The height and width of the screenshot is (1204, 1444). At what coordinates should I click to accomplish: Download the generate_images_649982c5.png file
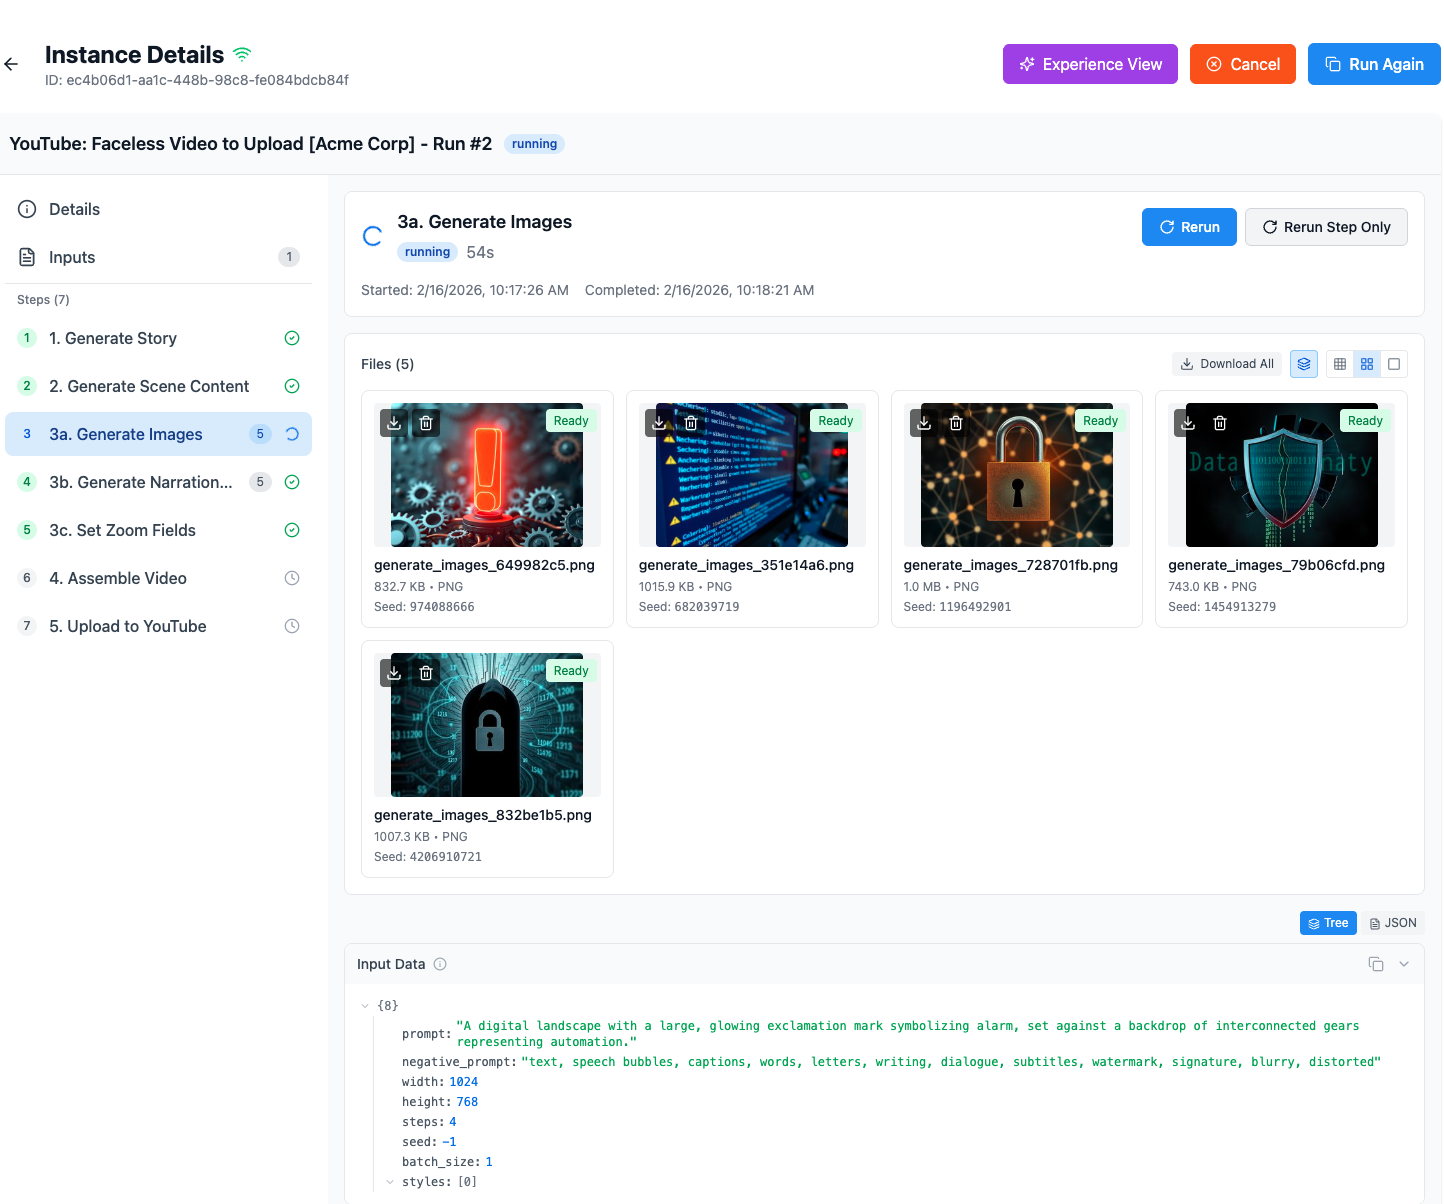(x=394, y=423)
